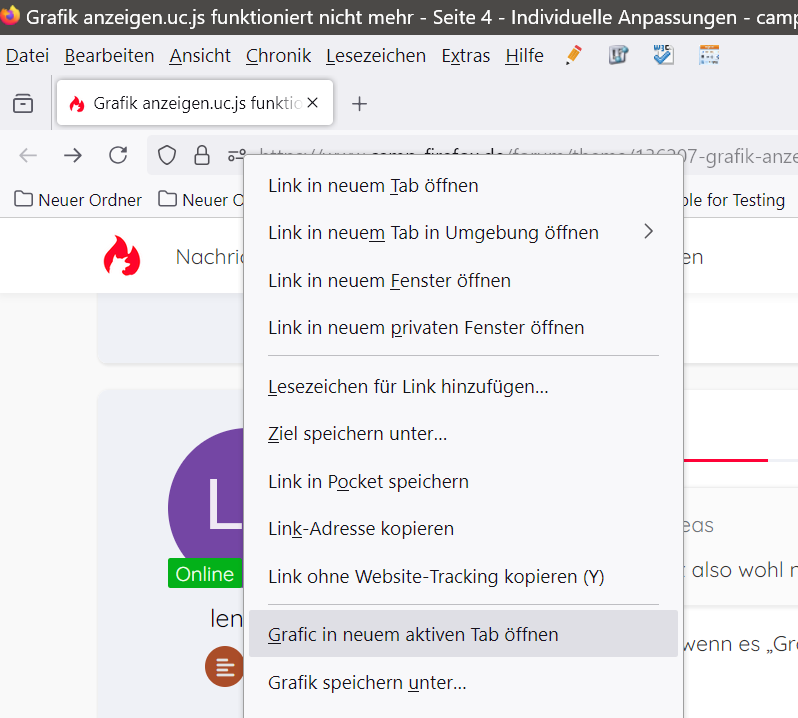Select Link ohne Website-Tracking kopieren
798x718 pixels.
point(463,577)
